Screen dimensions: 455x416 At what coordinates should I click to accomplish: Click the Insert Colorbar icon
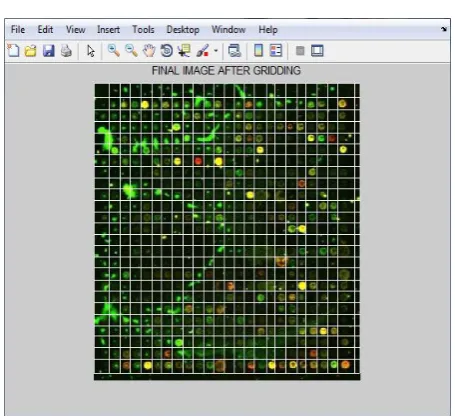pos(258,51)
